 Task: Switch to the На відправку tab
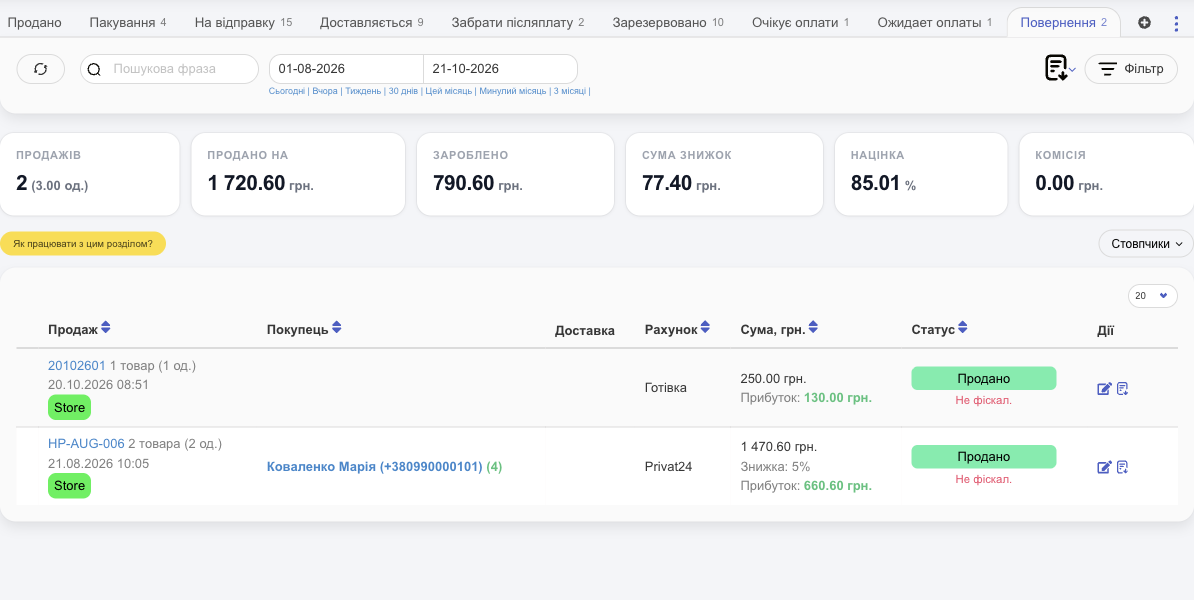coord(244,23)
